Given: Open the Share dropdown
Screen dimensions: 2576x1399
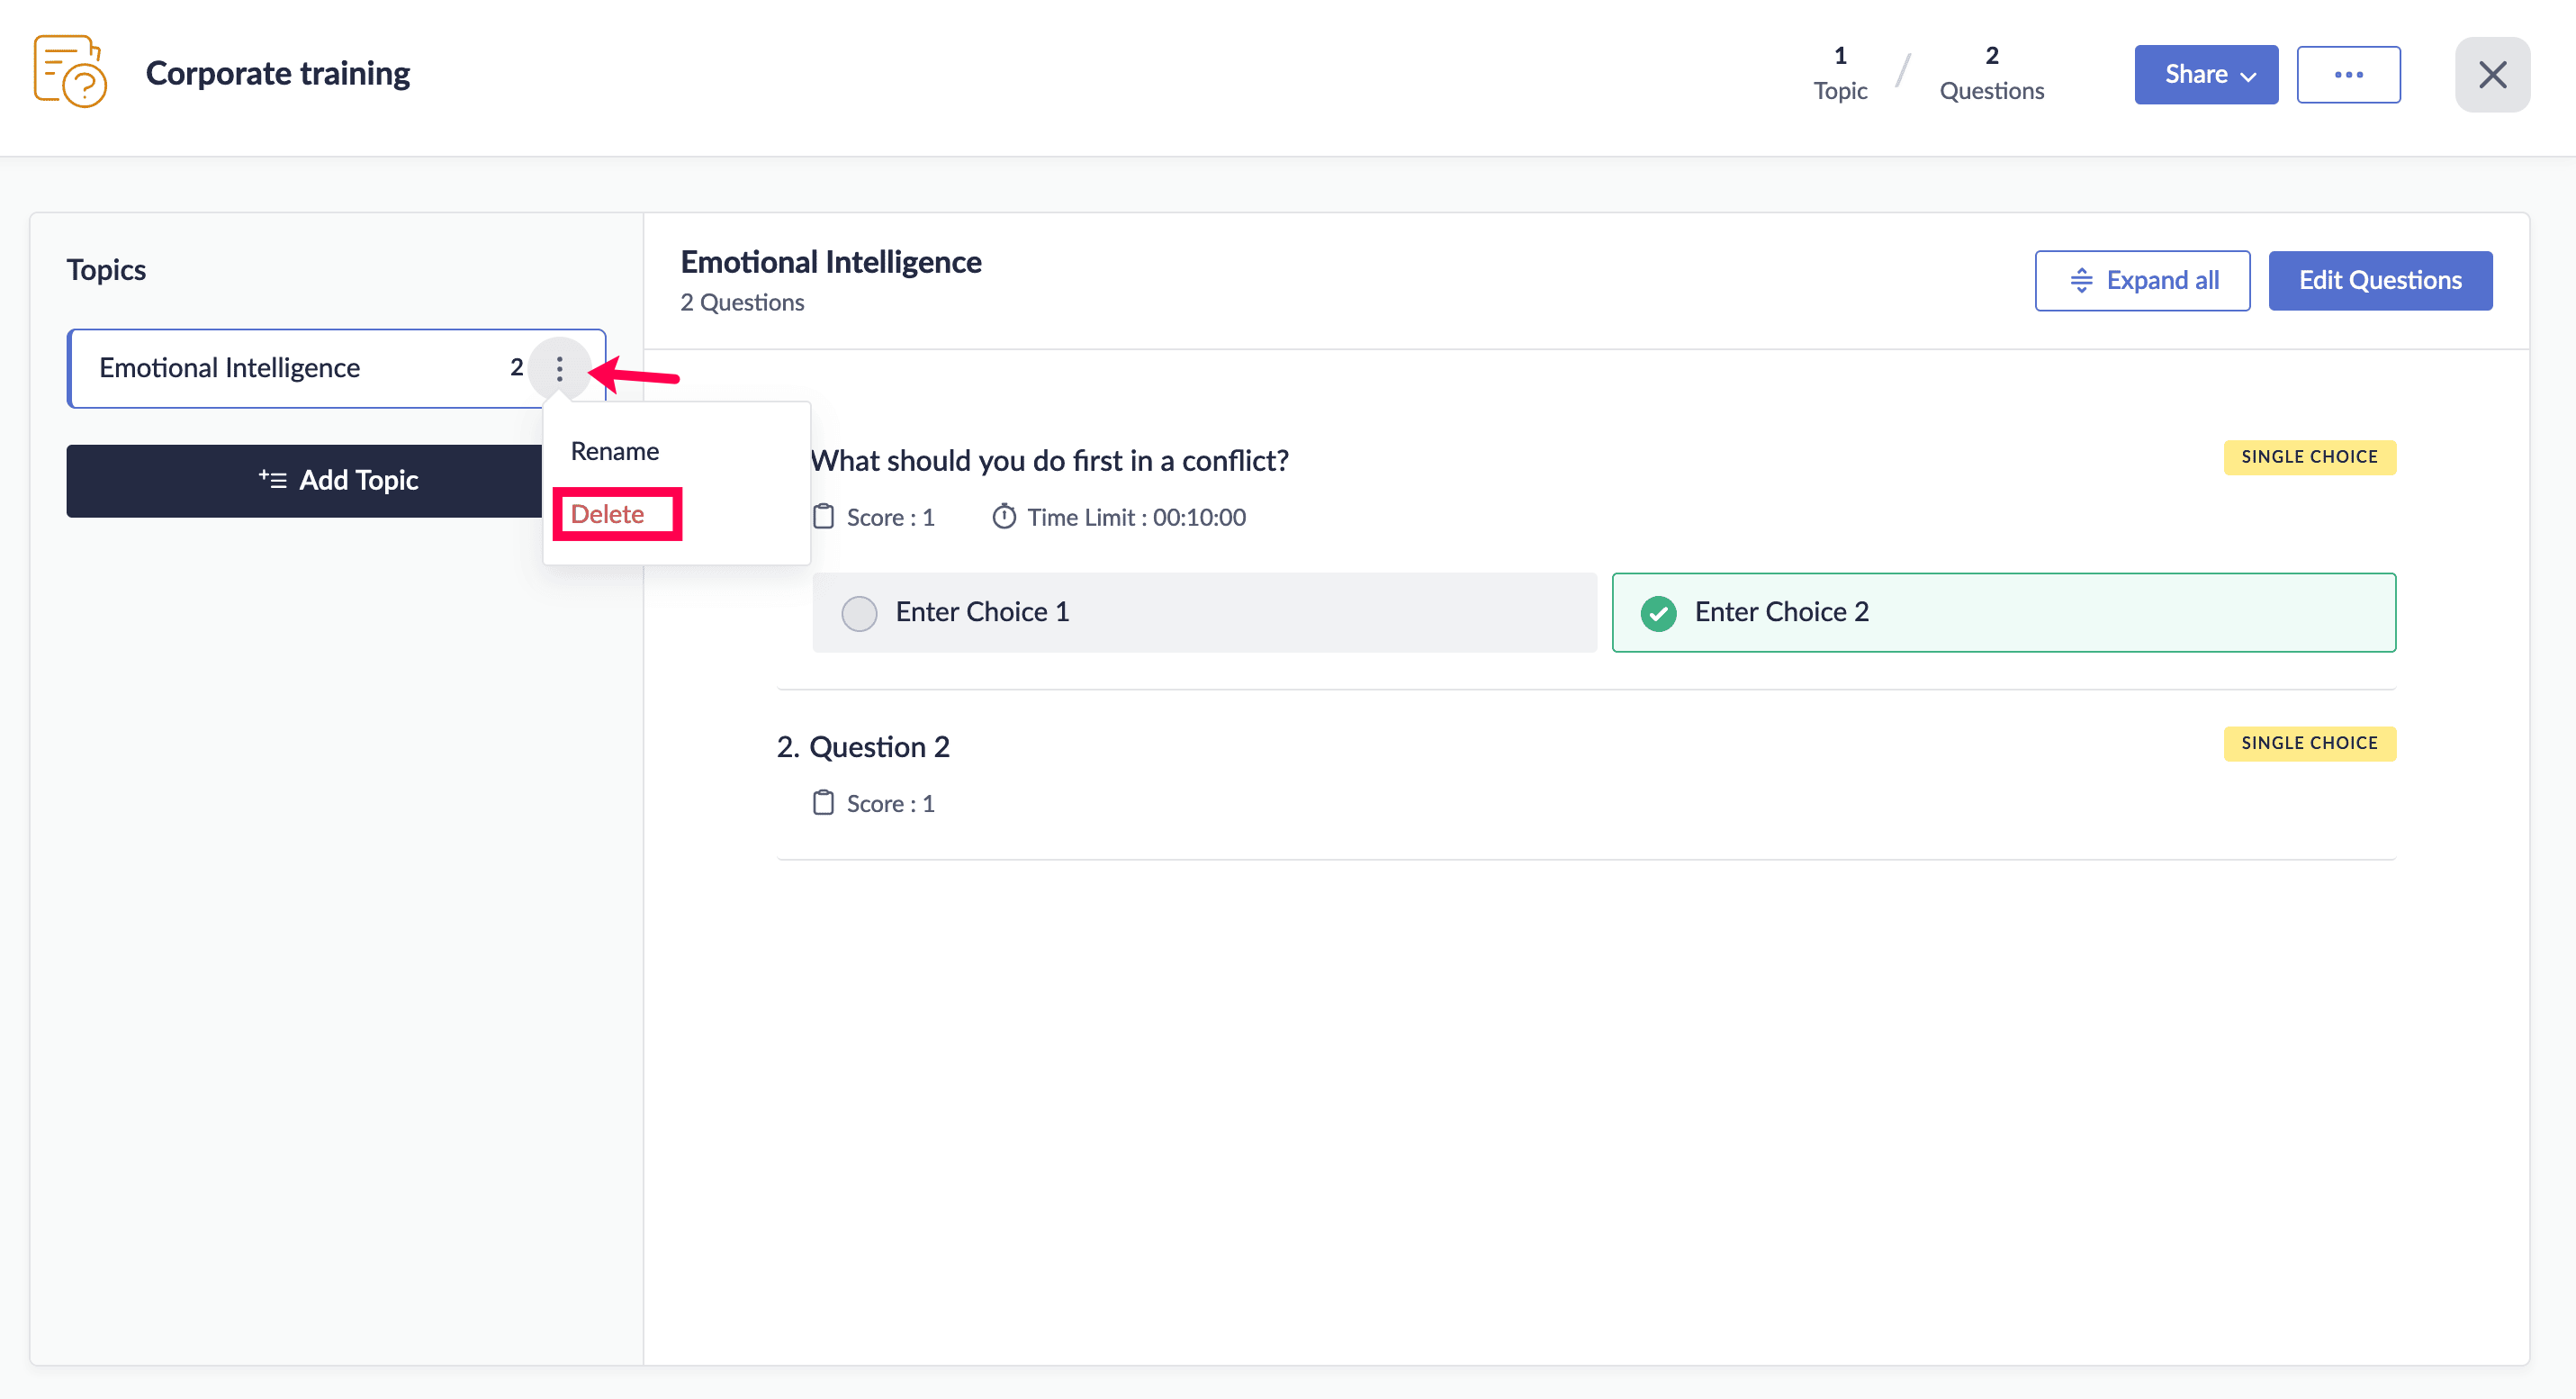Looking at the screenshot, I should 2205,74.
